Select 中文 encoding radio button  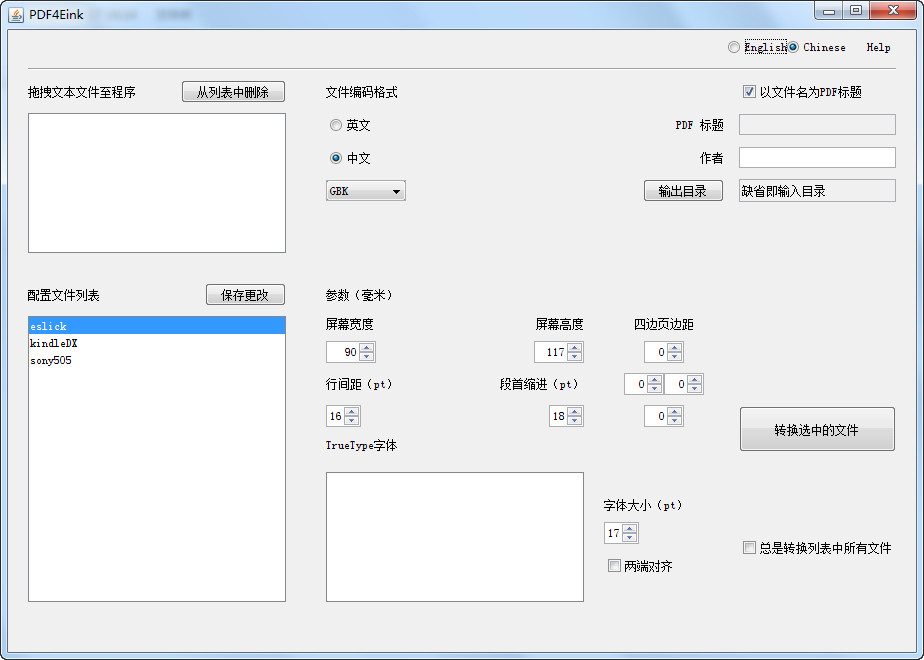click(x=336, y=158)
